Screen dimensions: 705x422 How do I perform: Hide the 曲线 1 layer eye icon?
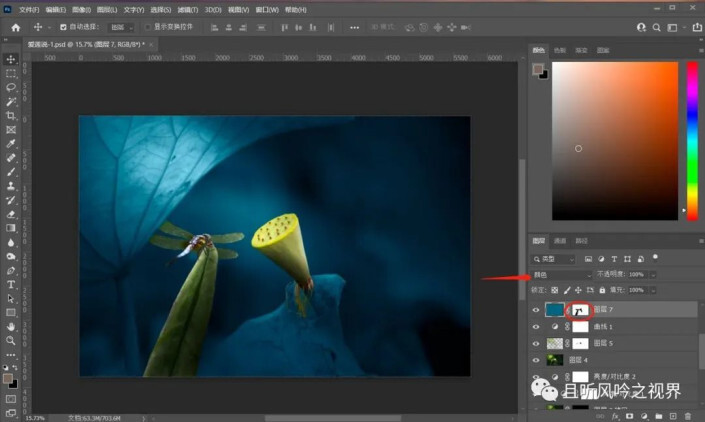click(x=536, y=327)
